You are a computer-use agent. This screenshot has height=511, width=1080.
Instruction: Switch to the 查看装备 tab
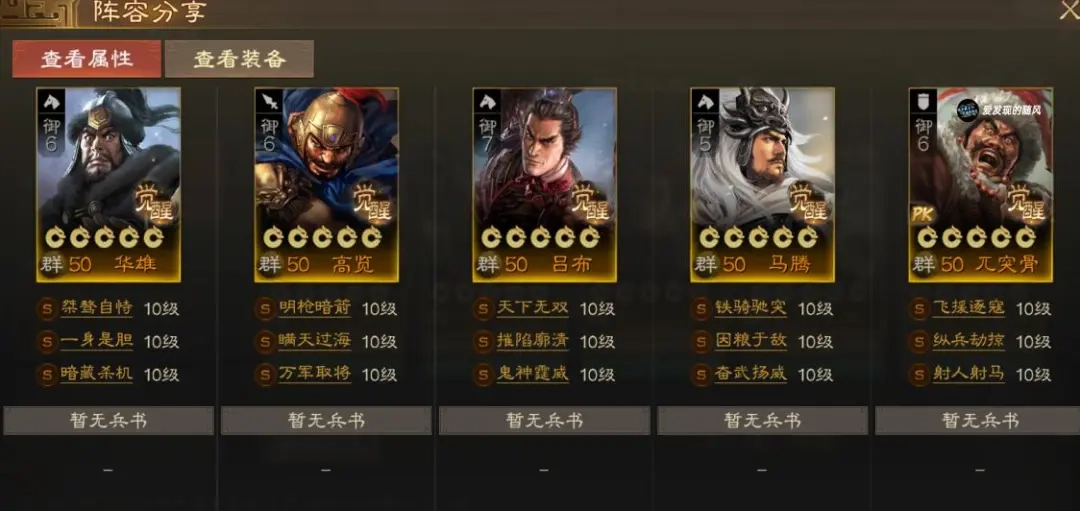[x=240, y=59]
